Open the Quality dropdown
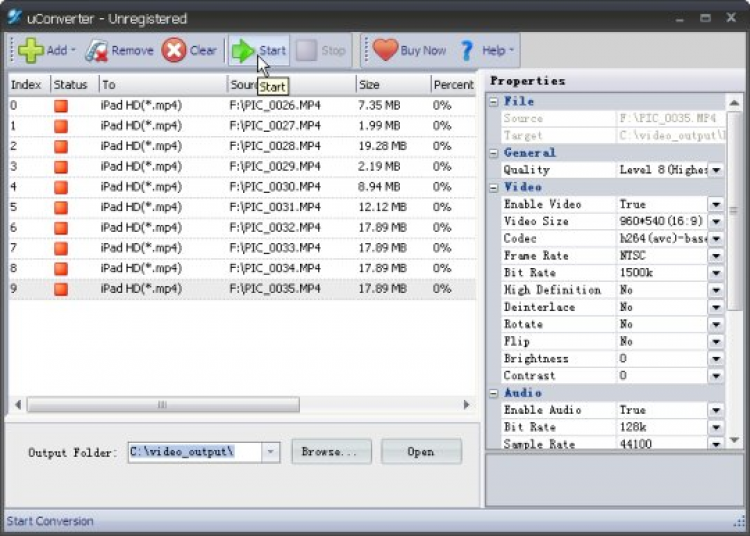Image resolution: width=750 pixels, height=536 pixels. 716,170
